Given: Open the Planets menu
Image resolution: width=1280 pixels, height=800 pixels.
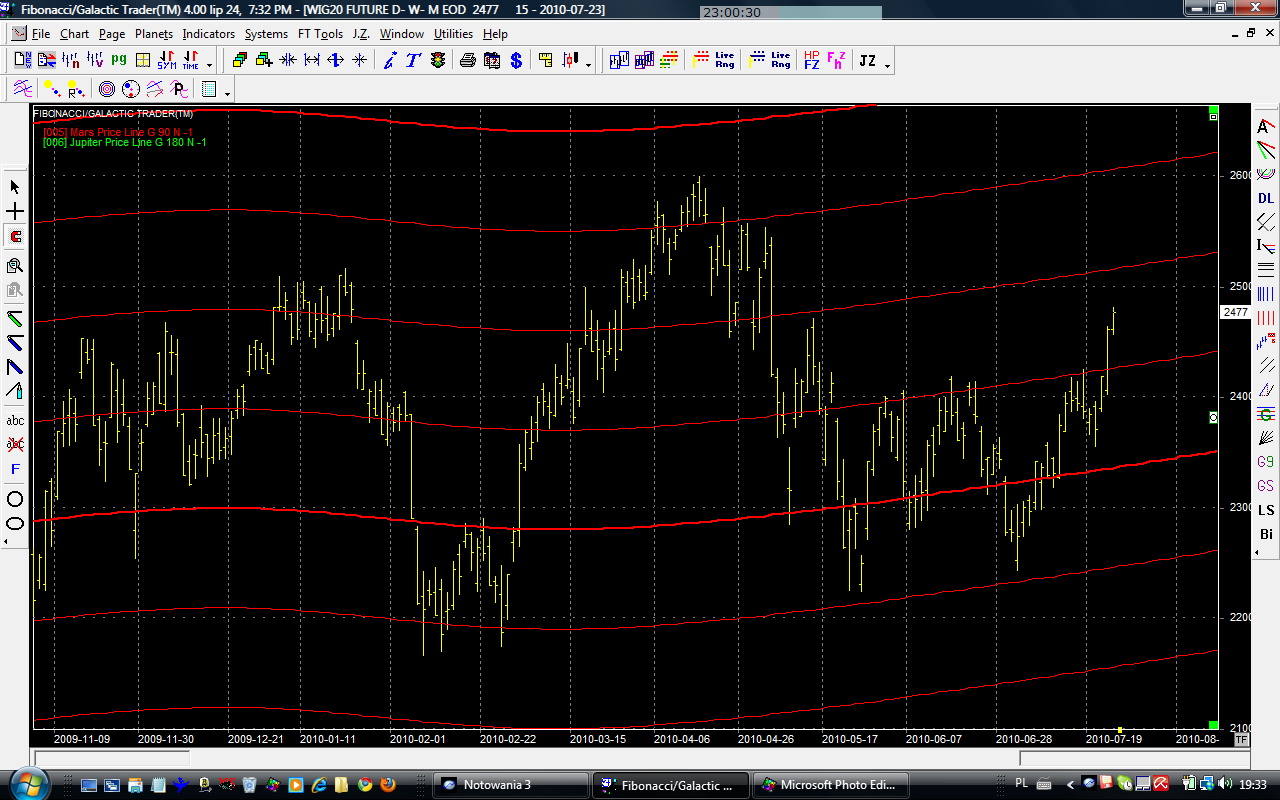Looking at the screenshot, I should tap(154, 34).
